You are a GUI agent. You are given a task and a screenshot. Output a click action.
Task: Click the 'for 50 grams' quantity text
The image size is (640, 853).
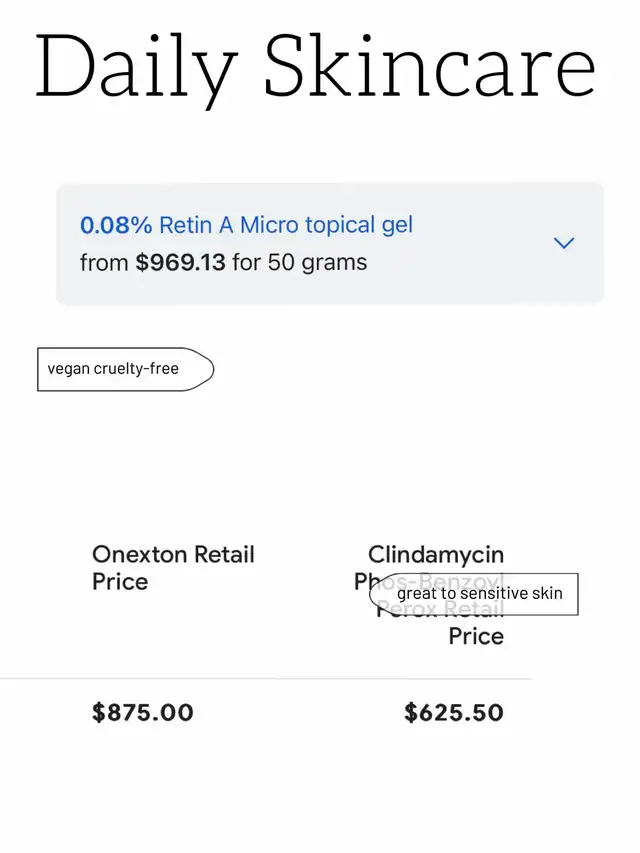coord(300,262)
